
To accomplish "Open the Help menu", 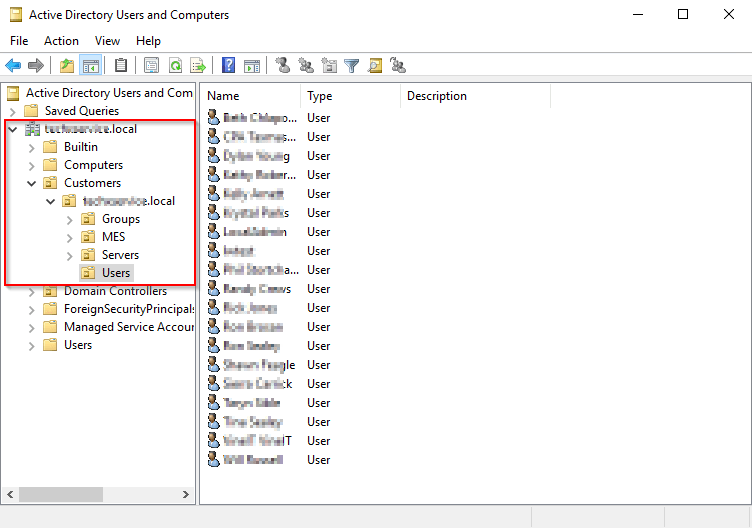I will coord(148,41).
